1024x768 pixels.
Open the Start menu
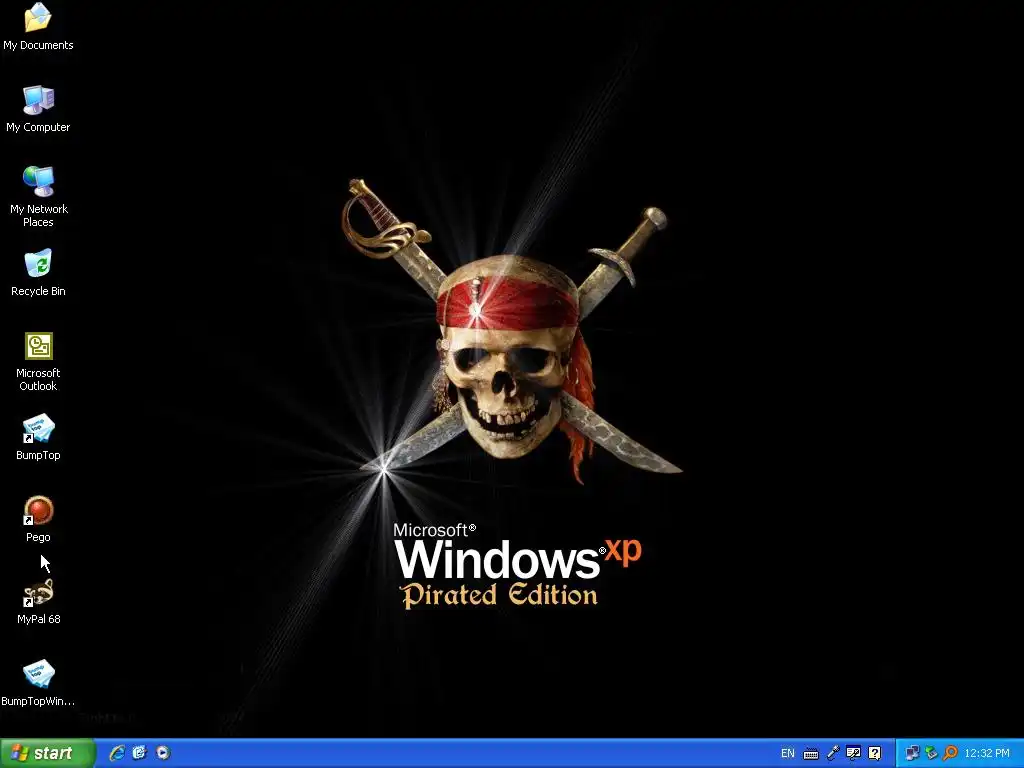coord(47,753)
